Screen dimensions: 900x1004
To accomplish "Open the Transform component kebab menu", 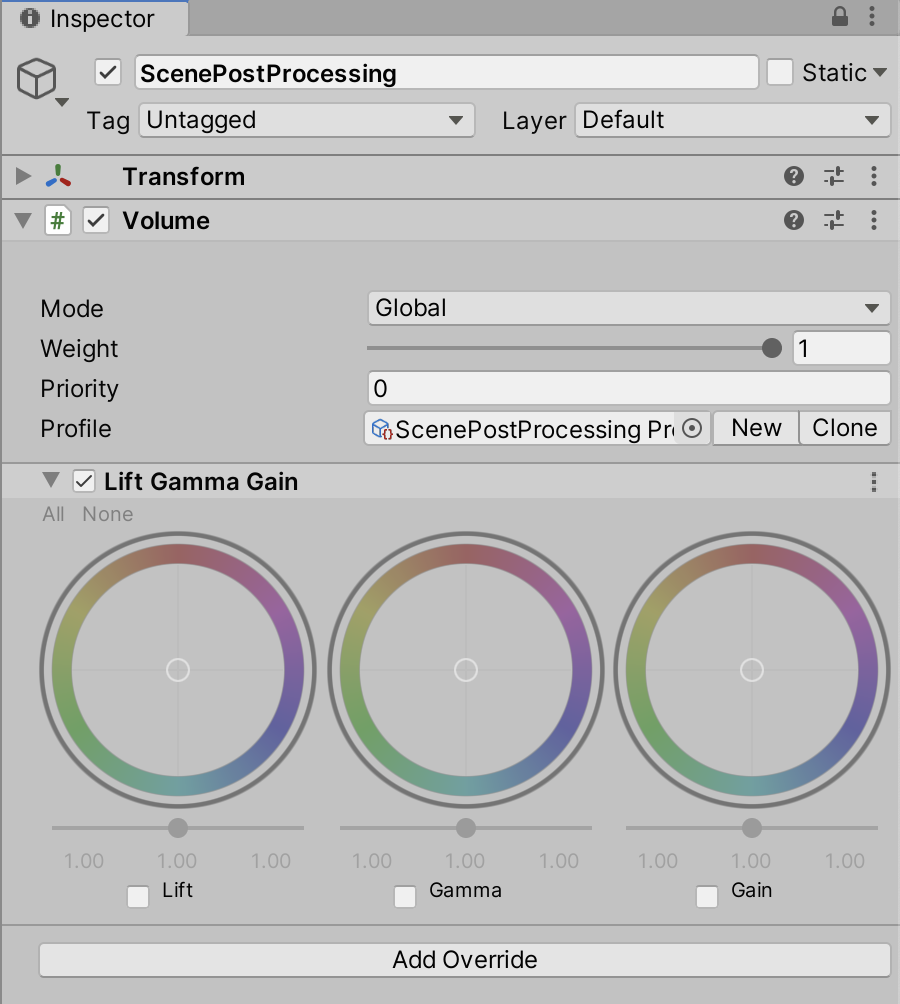I will 874,177.
